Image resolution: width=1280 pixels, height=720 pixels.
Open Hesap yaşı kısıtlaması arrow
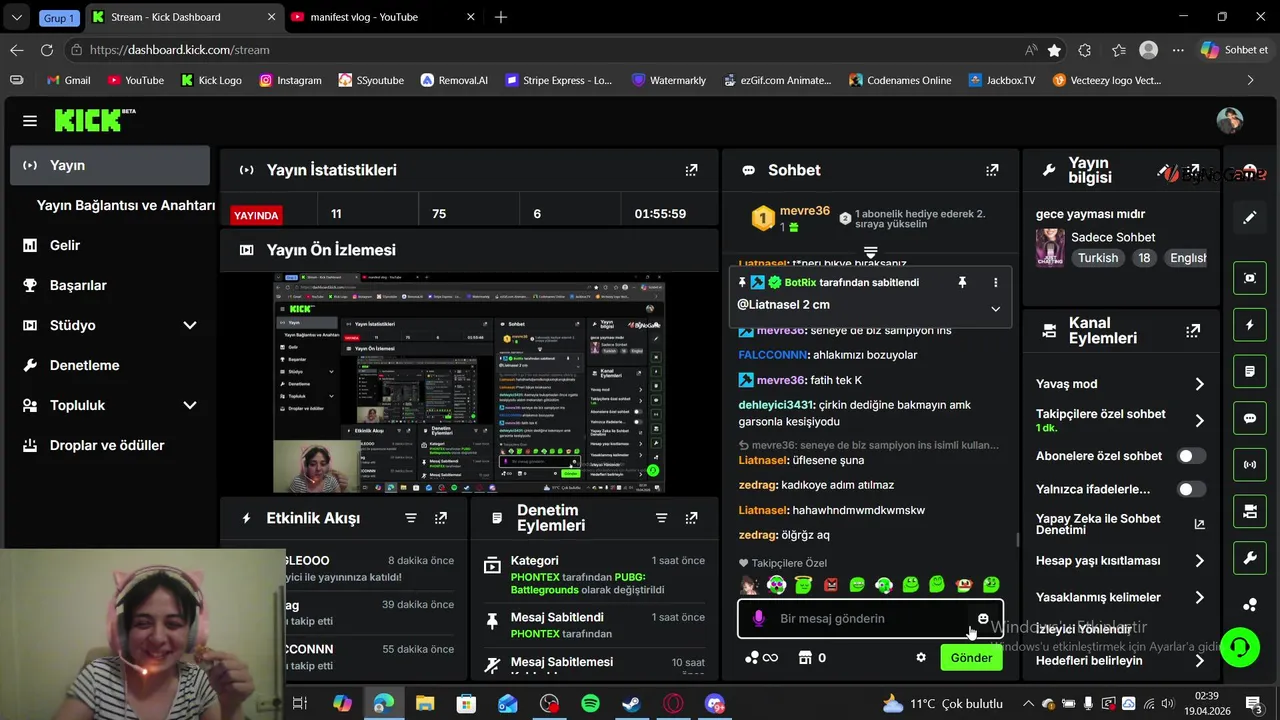[1199, 561]
